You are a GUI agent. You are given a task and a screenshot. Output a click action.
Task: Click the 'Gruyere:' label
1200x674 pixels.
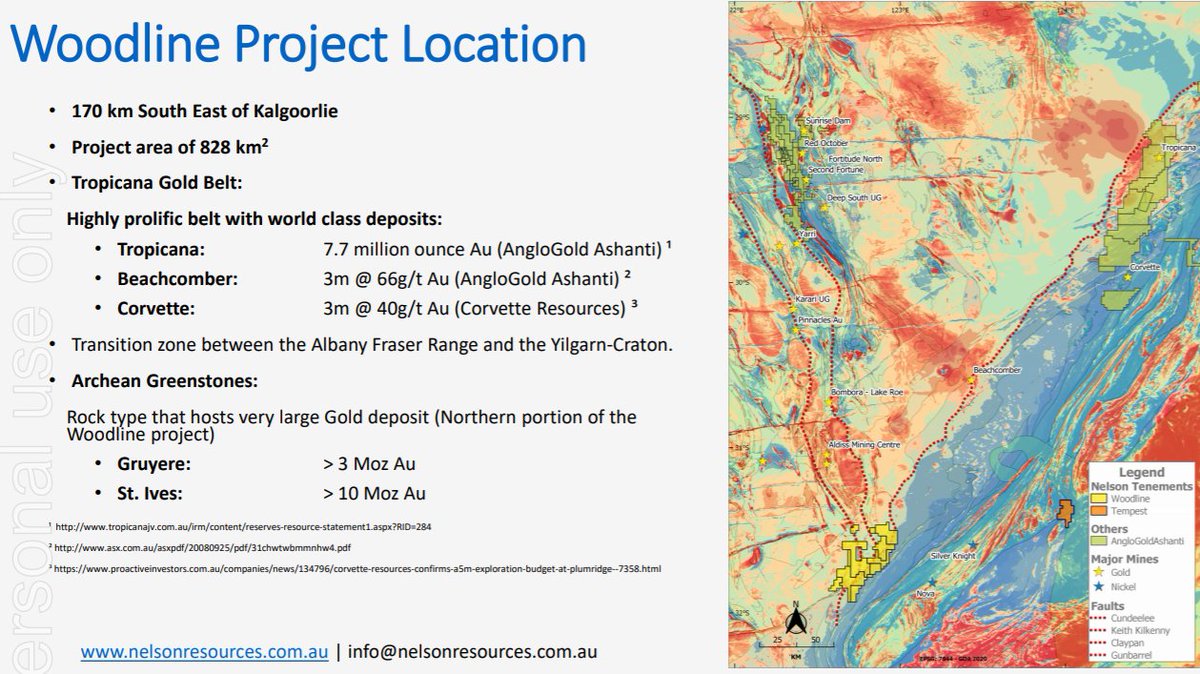tap(154, 464)
